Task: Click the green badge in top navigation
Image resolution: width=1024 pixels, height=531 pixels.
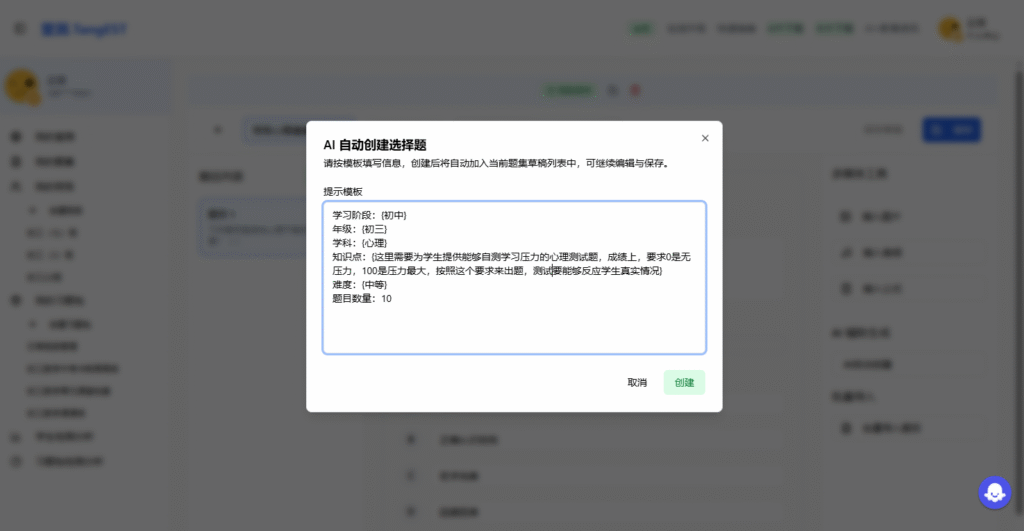Action: pos(641,29)
